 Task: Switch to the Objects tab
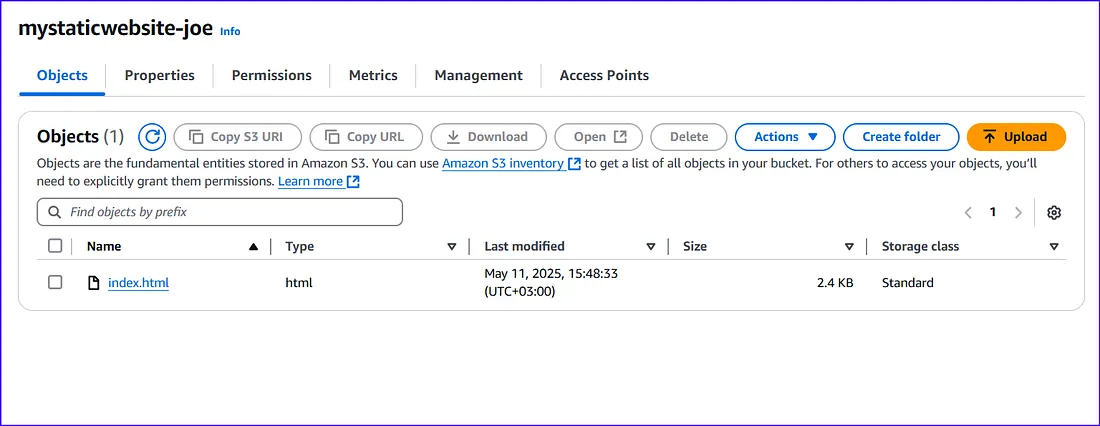pos(62,76)
